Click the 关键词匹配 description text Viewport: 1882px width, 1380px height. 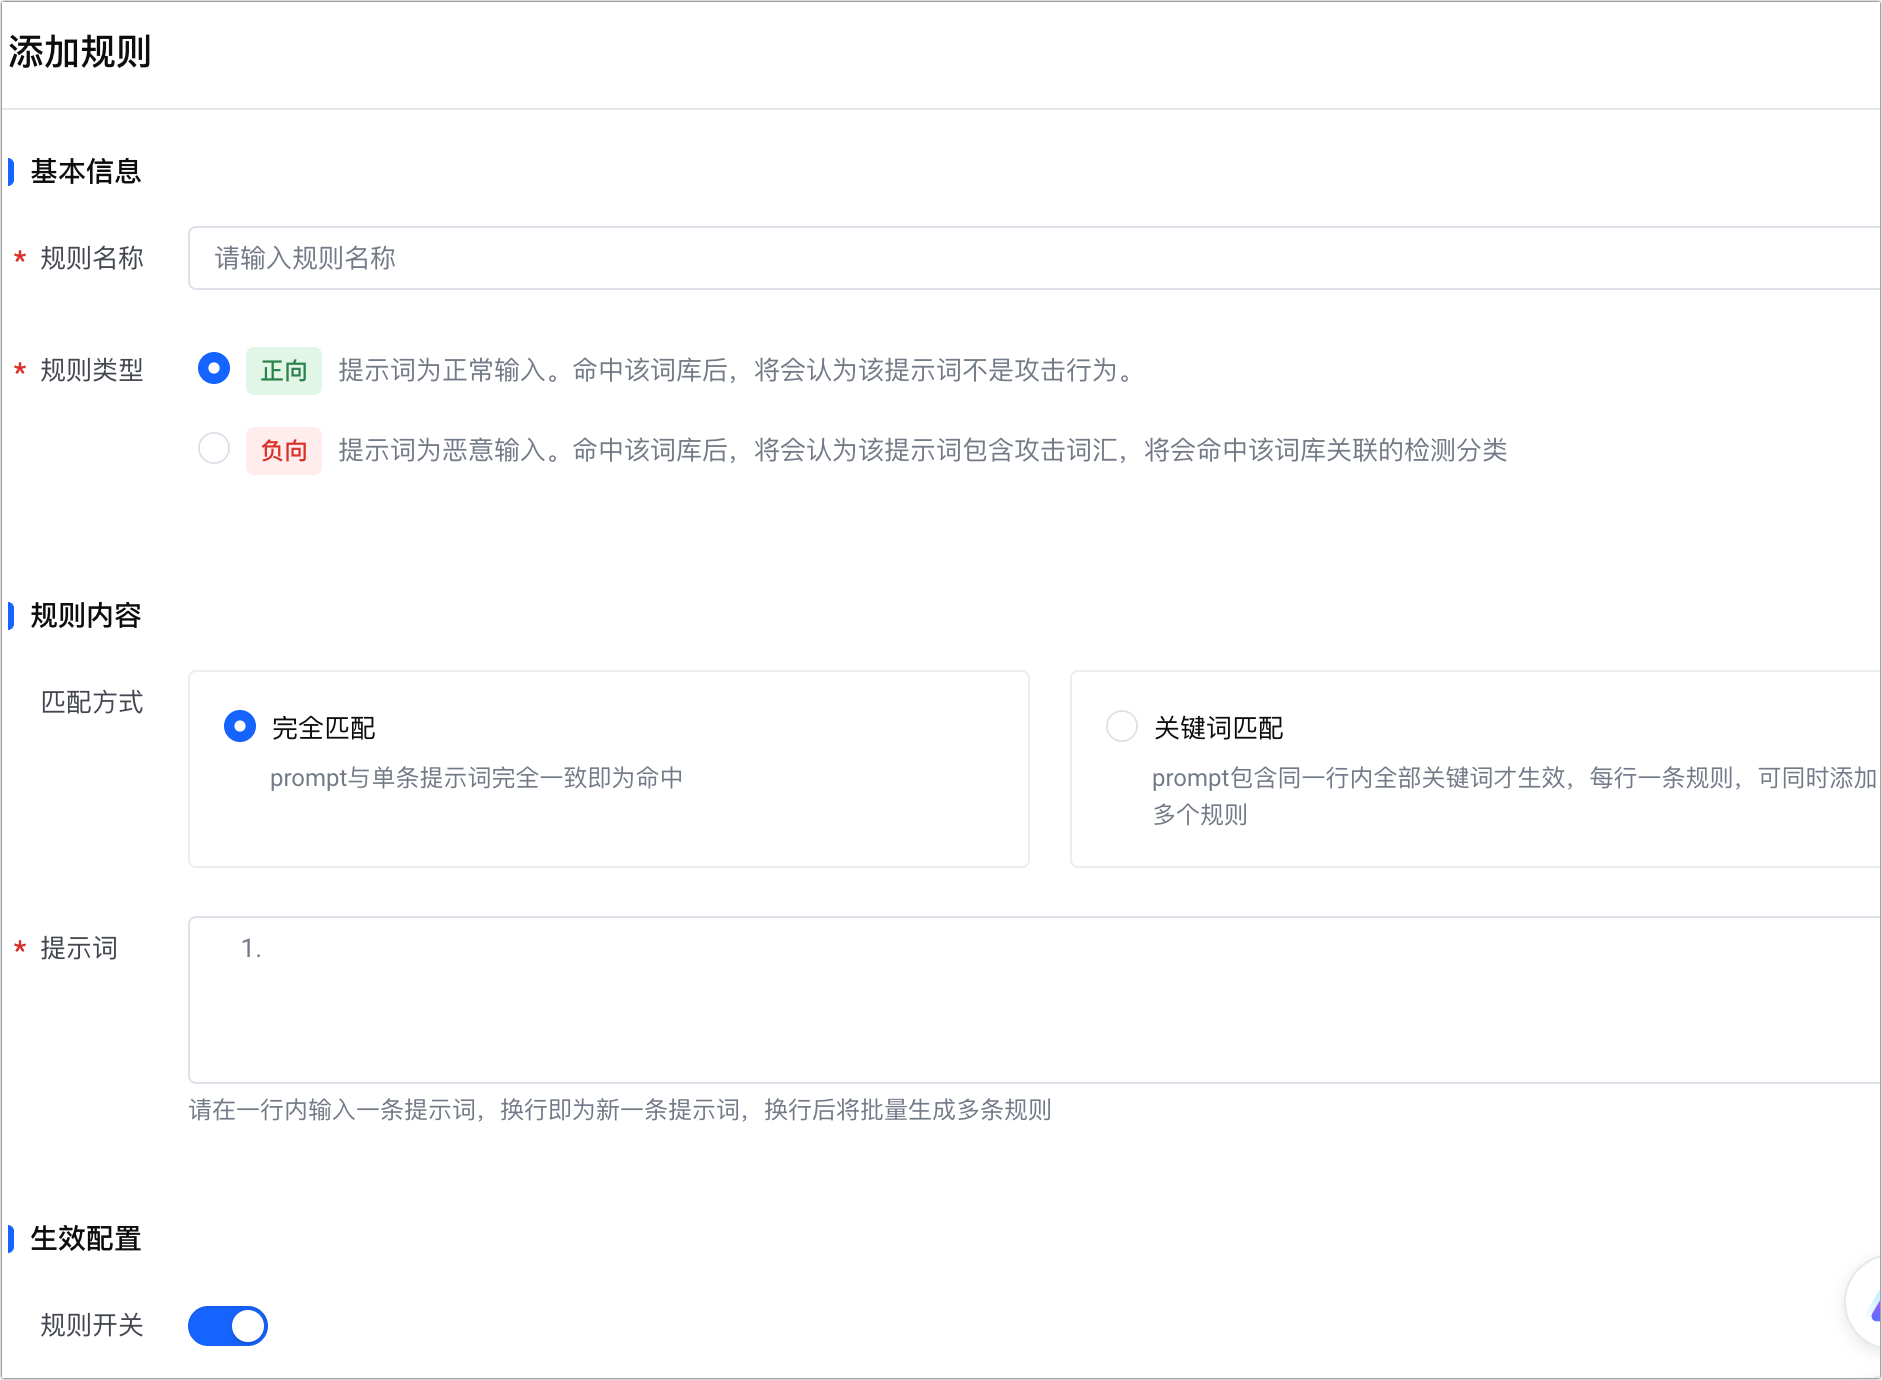tap(1514, 796)
